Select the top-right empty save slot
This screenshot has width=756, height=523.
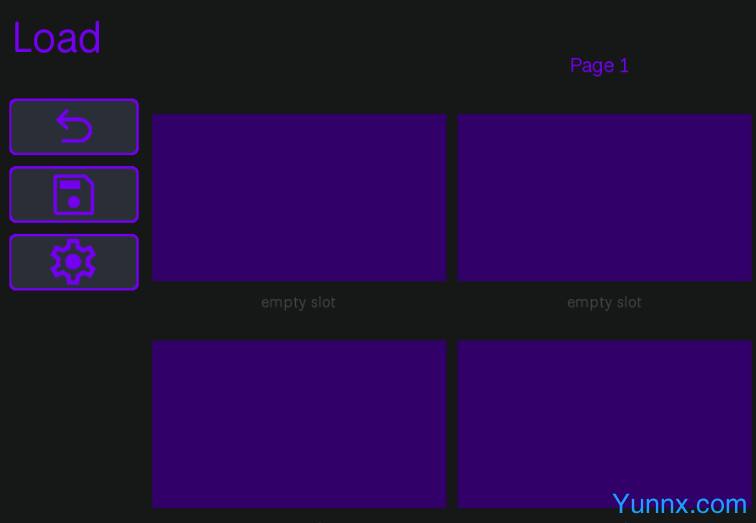click(604, 197)
